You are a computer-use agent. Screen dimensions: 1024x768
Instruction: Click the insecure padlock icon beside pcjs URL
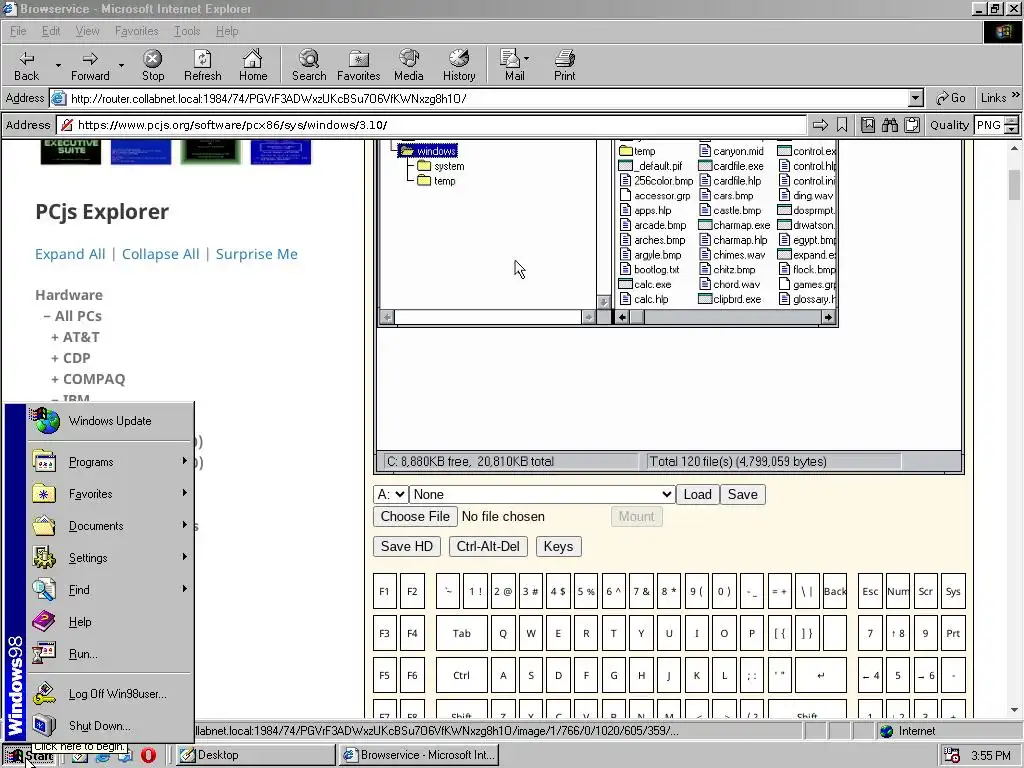[67, 125]
